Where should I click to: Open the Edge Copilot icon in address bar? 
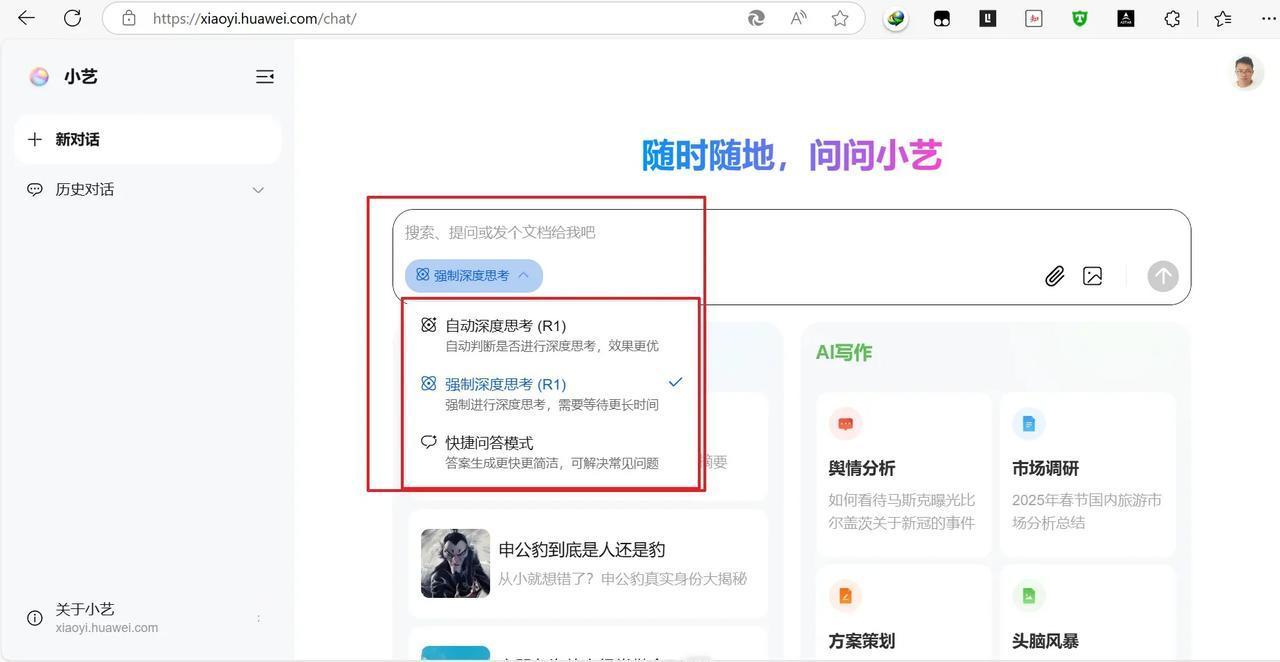click(756, 18)
